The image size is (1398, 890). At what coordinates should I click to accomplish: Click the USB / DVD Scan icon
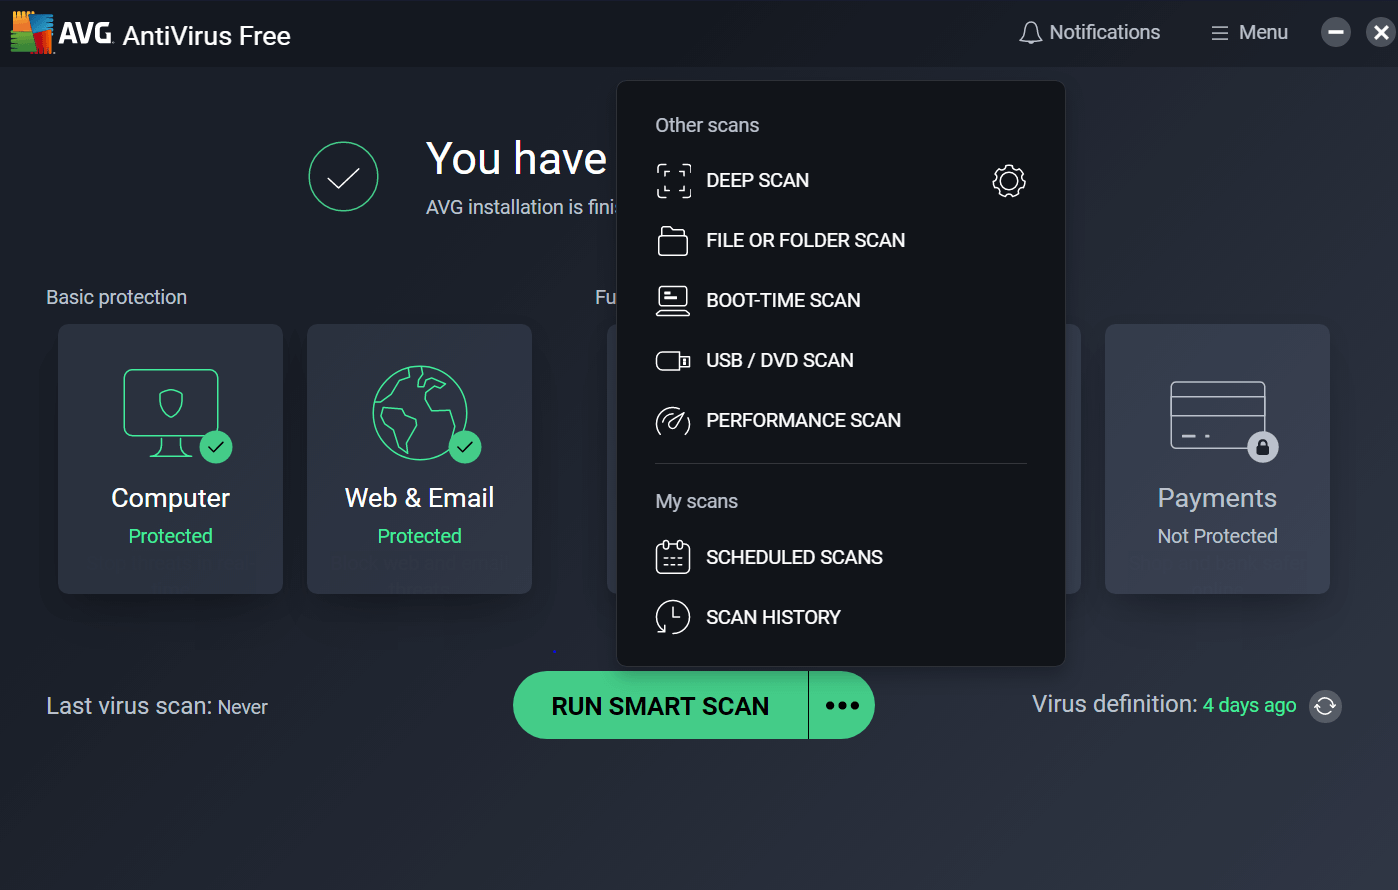[x=674, y=360]
